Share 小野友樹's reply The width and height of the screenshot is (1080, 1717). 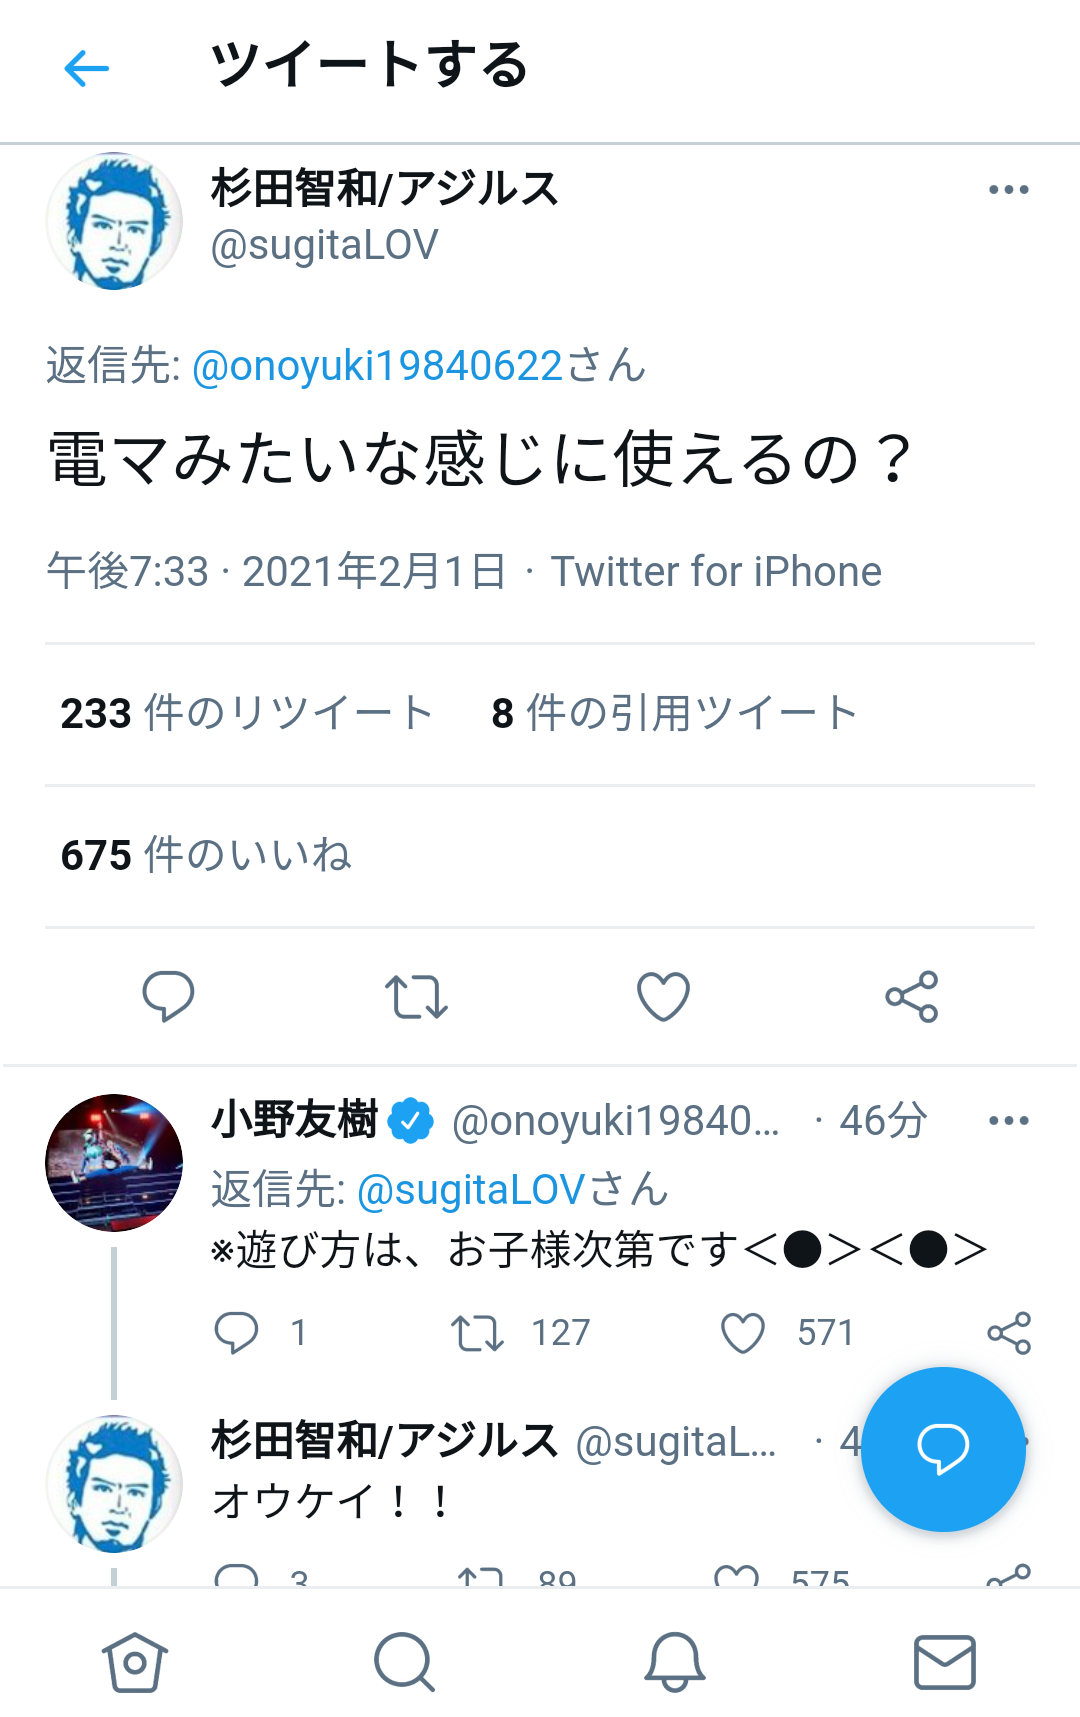pyautogui.click(x=1008, y=1333)
